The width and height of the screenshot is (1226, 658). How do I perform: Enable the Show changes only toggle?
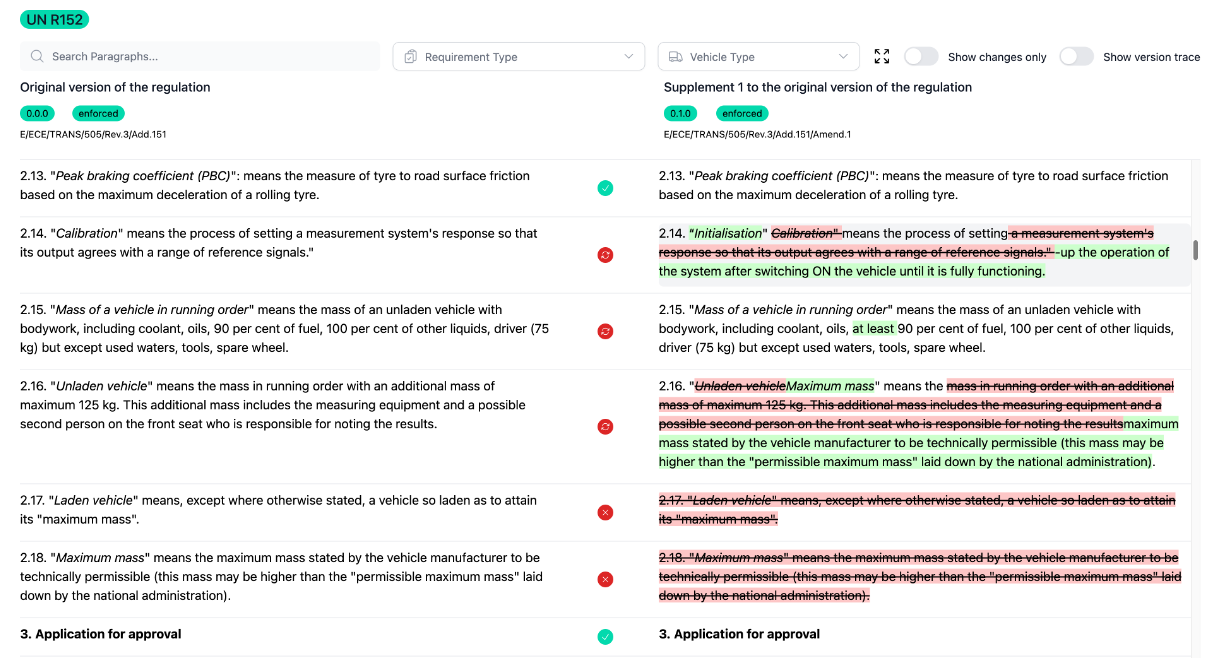point(921,56)
